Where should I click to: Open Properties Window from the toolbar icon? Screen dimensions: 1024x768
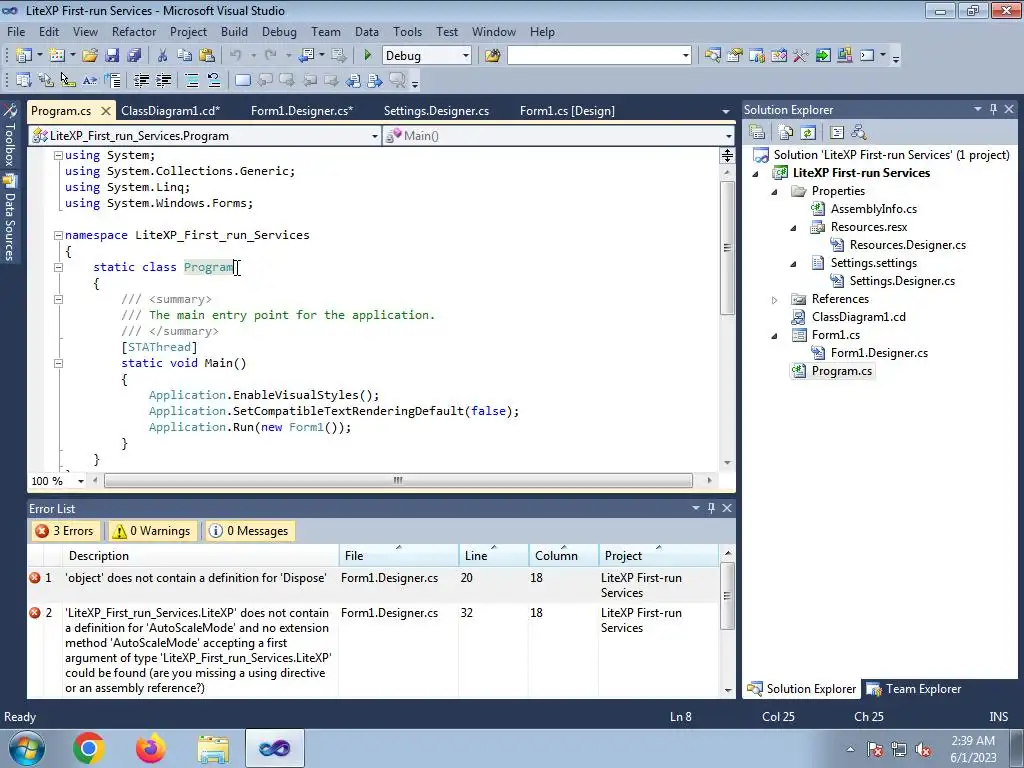735,56
